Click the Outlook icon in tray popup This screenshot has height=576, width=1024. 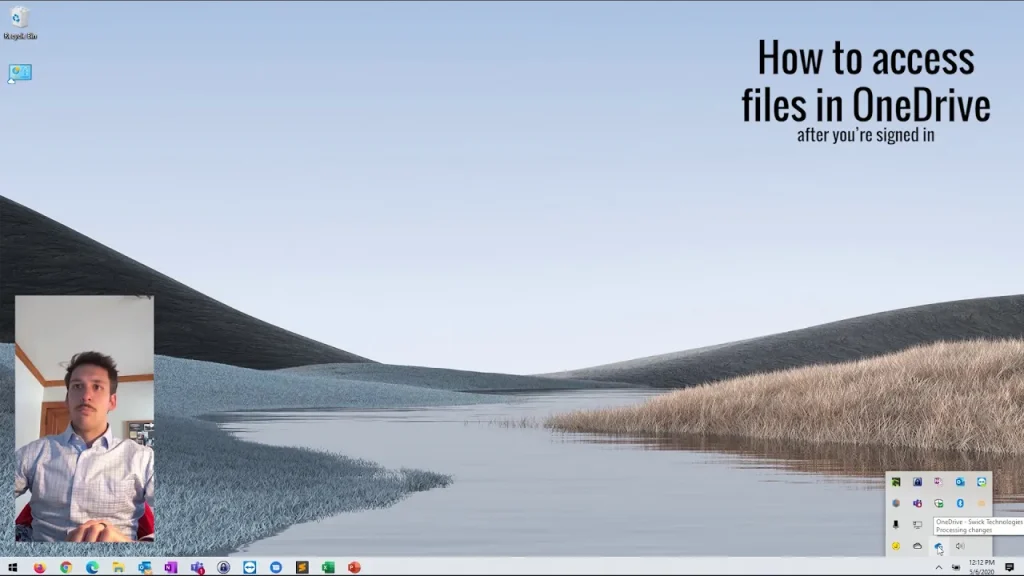pos(960,482)
